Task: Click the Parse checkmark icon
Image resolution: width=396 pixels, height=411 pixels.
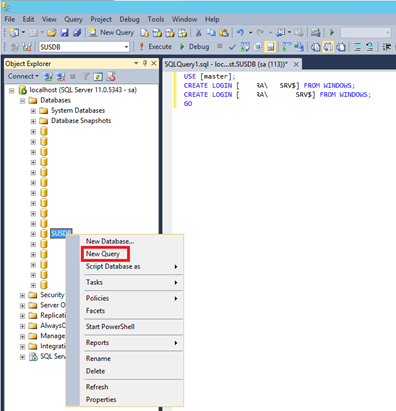Action: (232, 47)
